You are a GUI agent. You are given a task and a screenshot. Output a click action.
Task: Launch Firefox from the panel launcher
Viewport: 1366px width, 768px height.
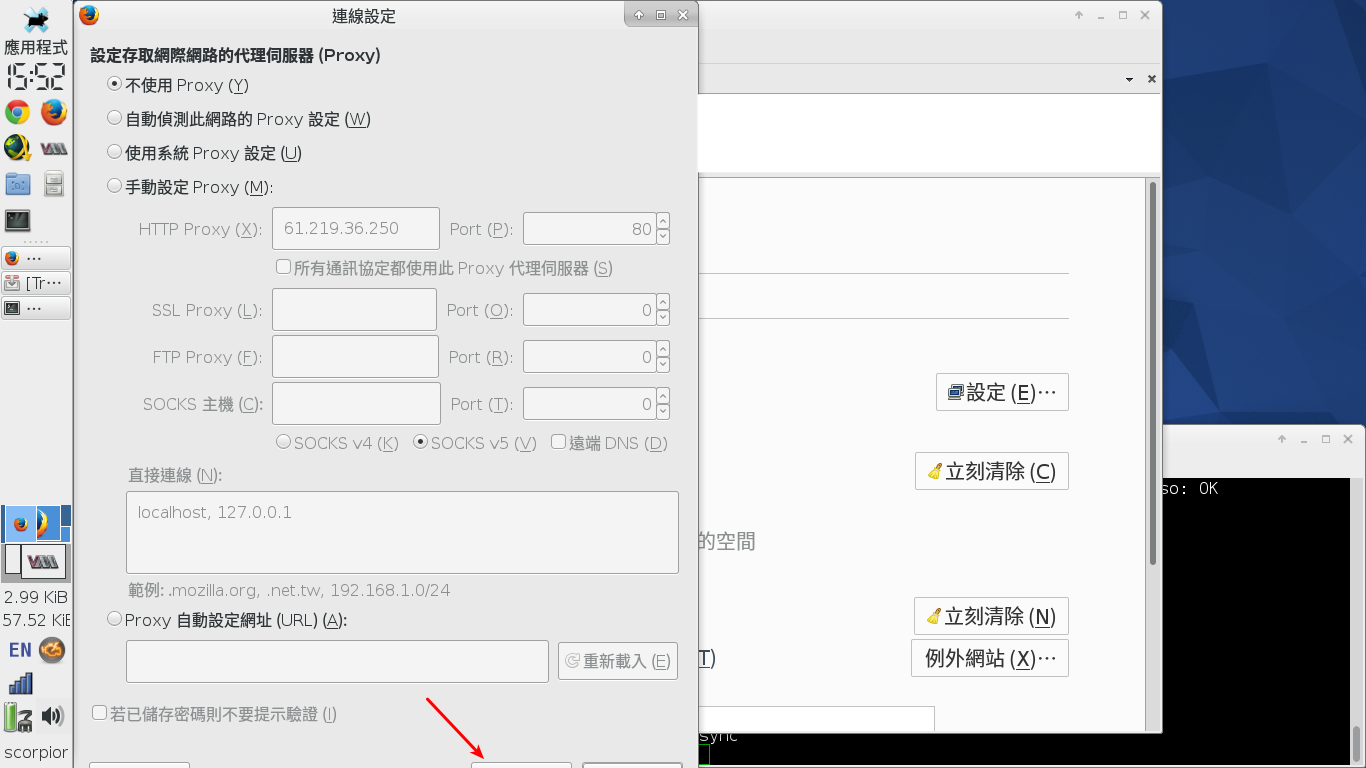54,112
